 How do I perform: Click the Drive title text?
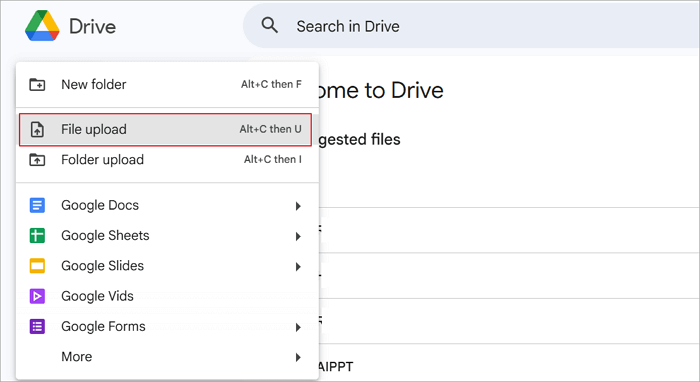(x=92, y=27)
